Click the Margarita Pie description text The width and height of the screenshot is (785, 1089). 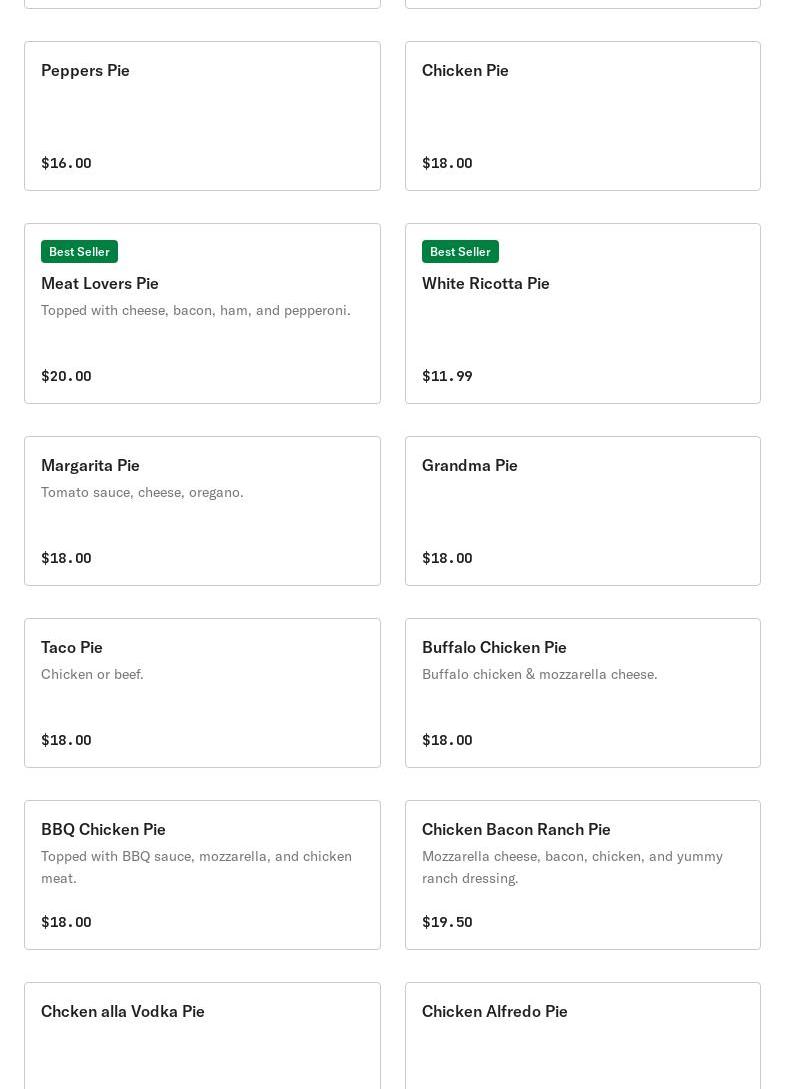pos(142,492)
